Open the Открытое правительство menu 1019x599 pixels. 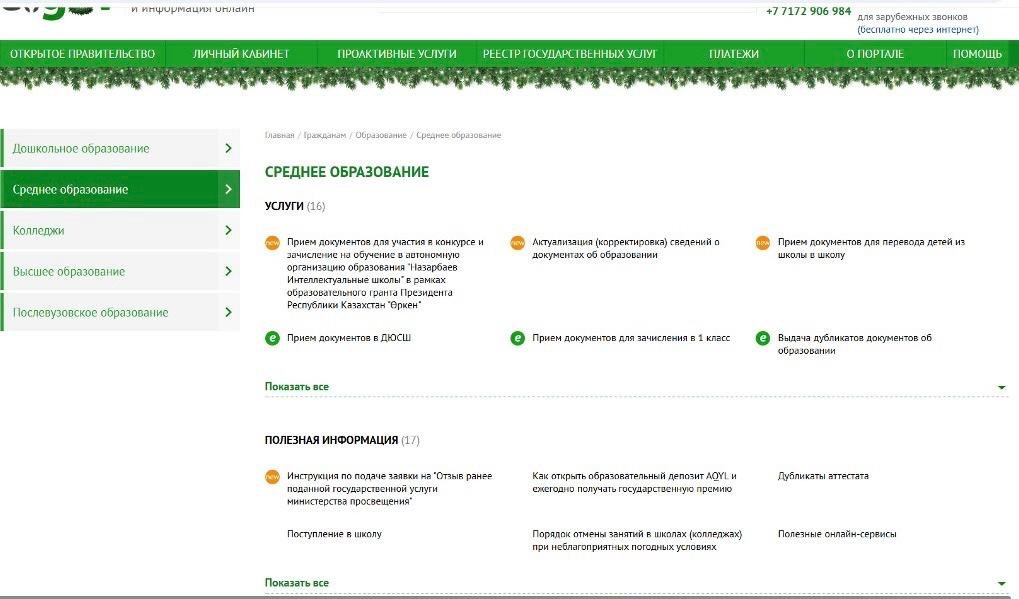[82, 54]
